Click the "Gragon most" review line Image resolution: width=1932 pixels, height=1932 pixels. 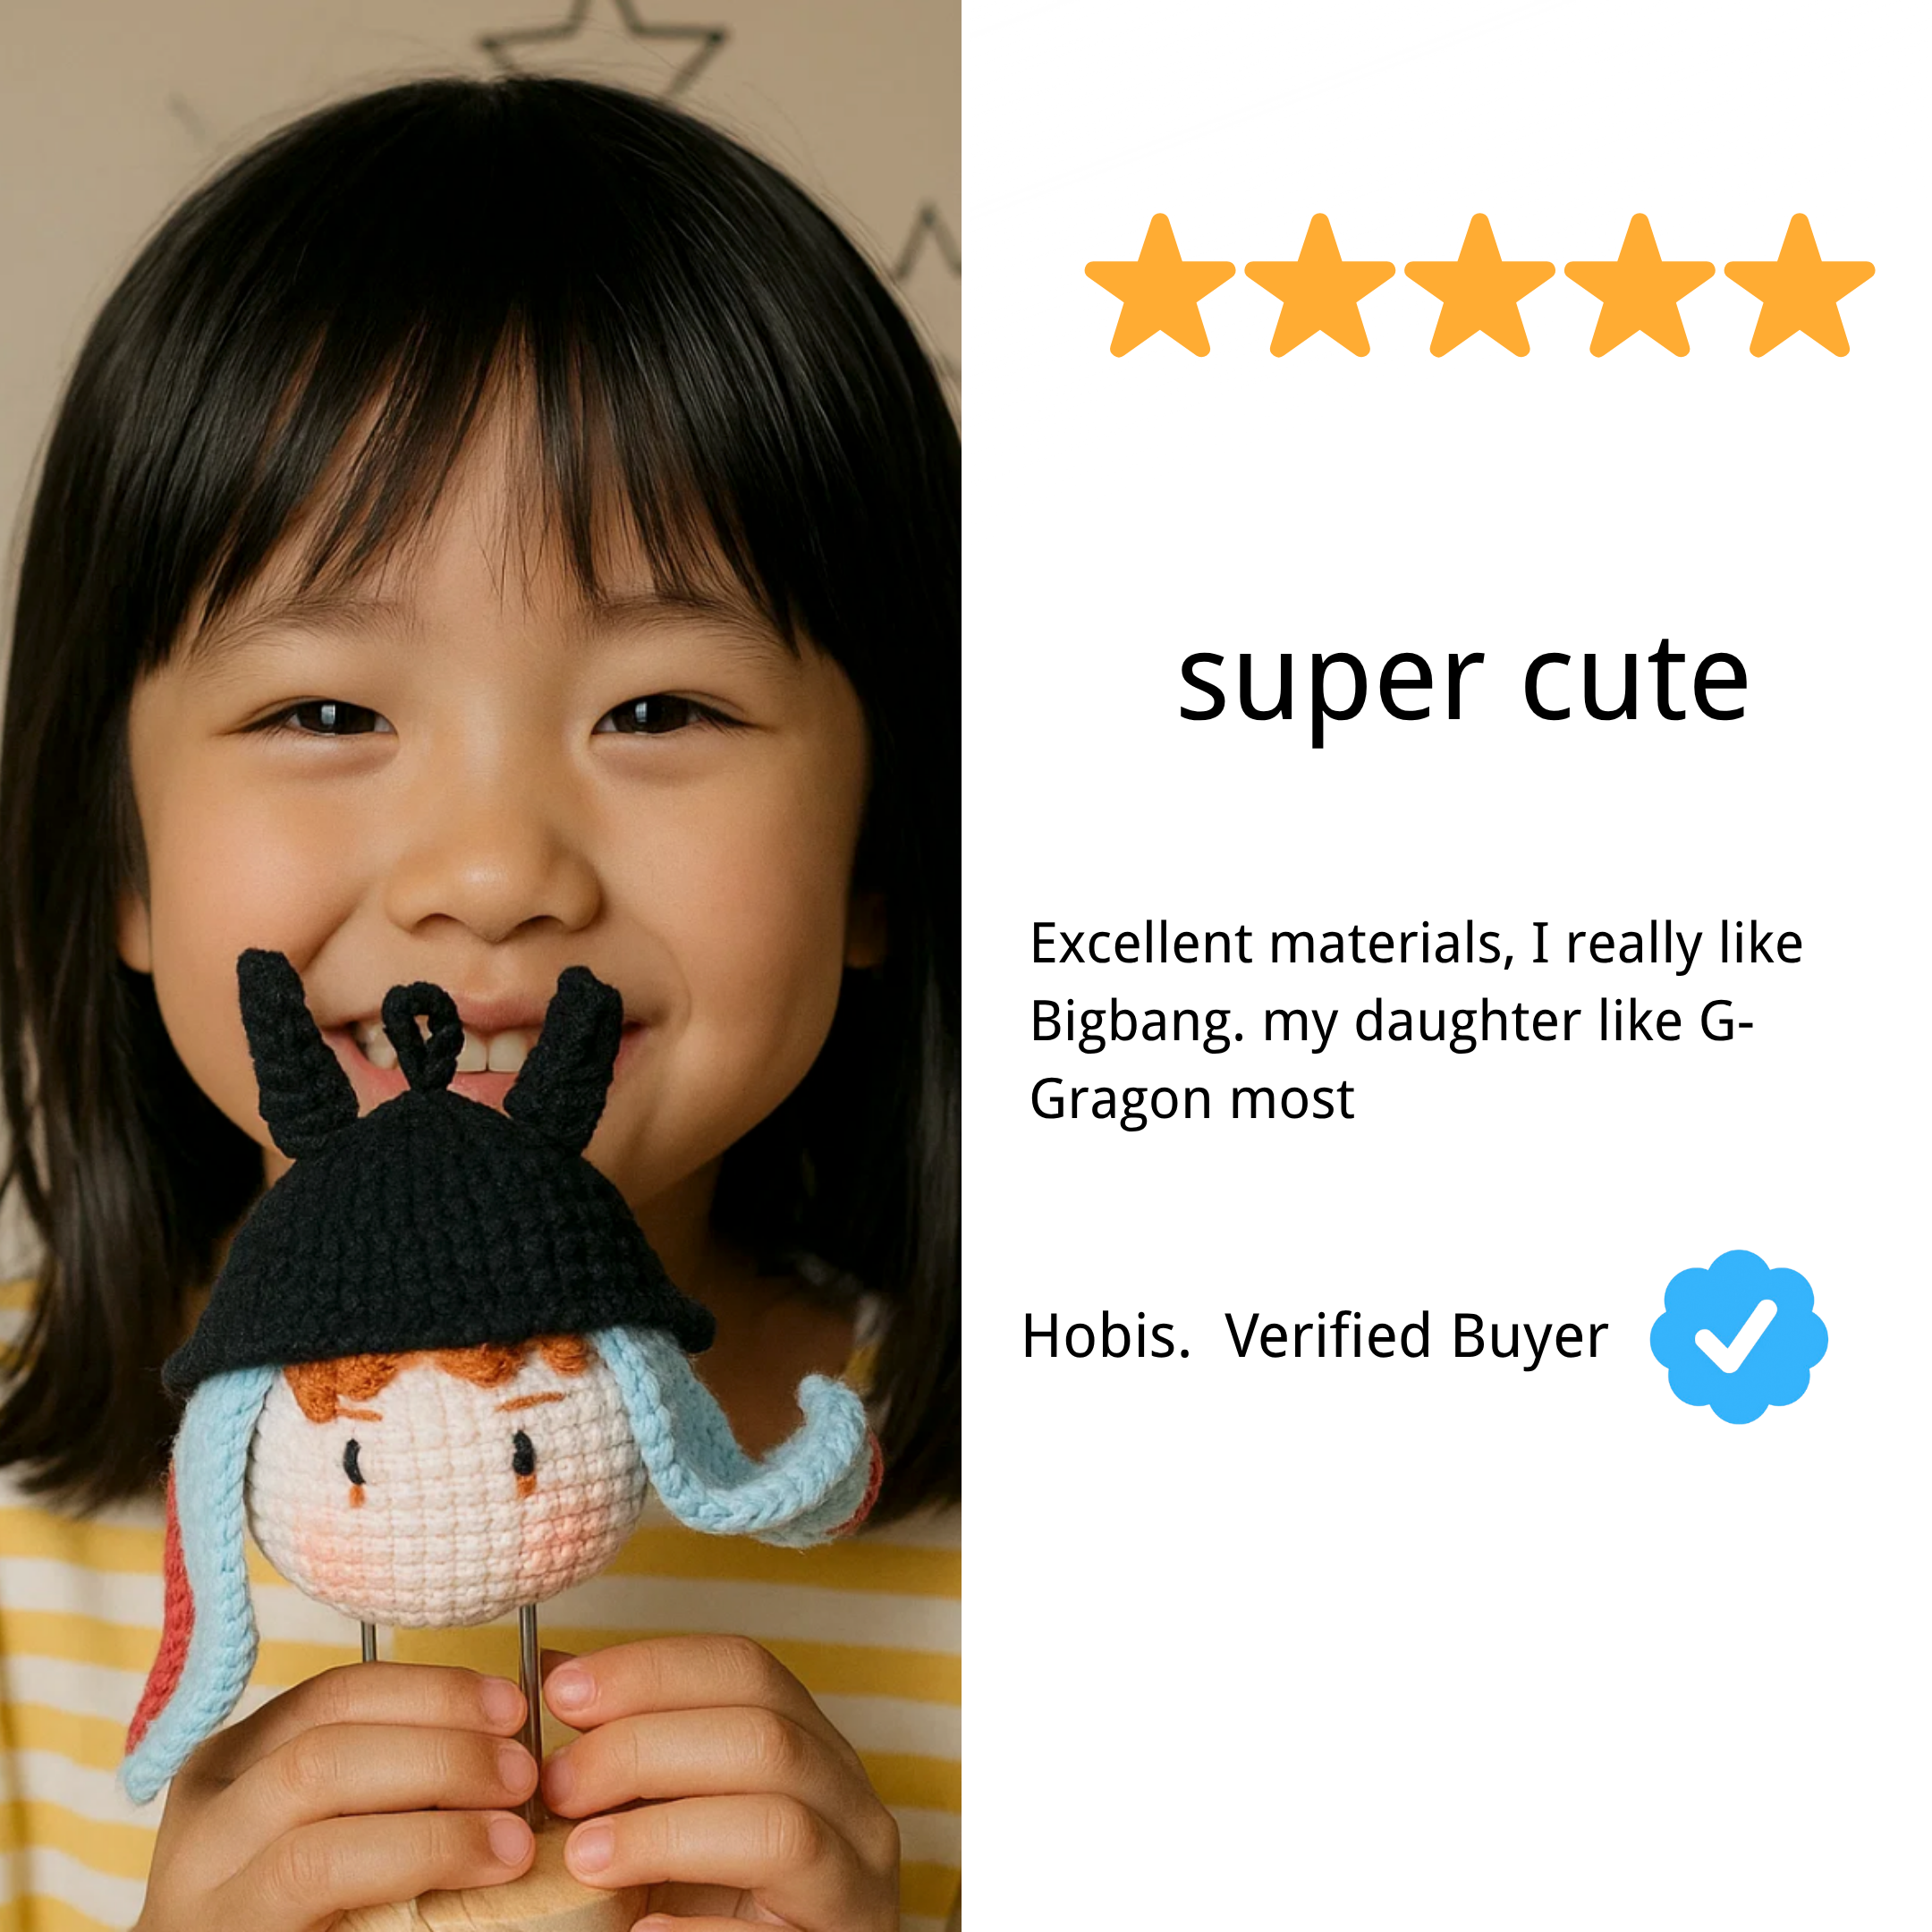[x=1192, y=1101]
